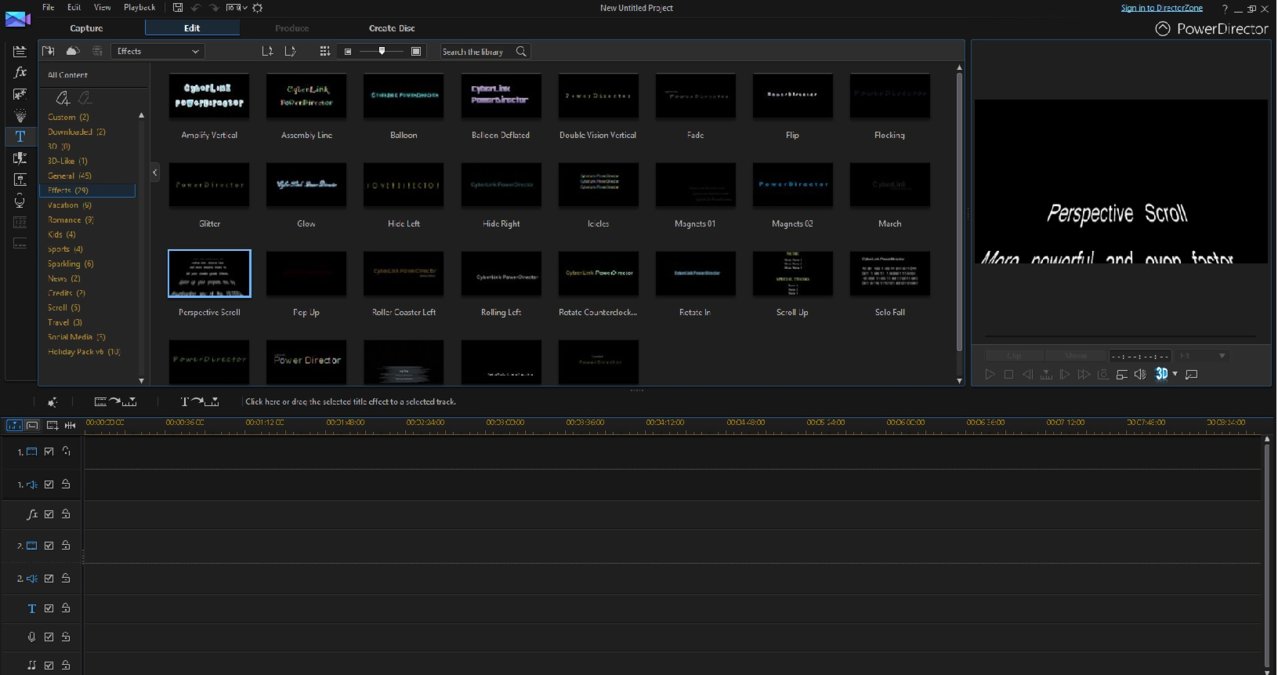Click the add title effect to track hint
Viewport: 1278px width, 675px height.
pos(351,401)
